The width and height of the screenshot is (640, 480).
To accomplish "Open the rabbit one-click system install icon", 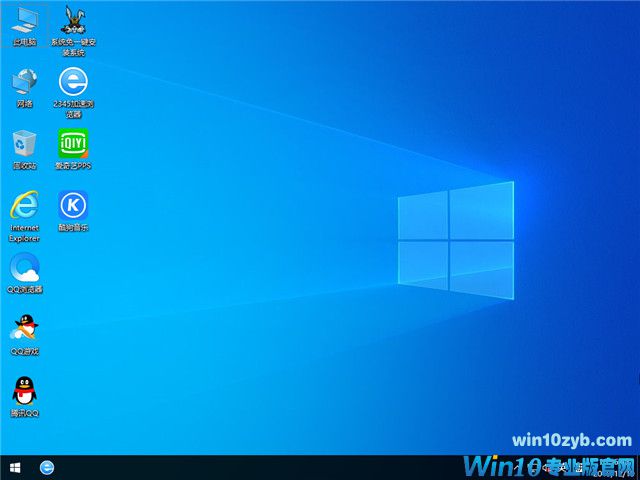I will (x=73, y=31).
